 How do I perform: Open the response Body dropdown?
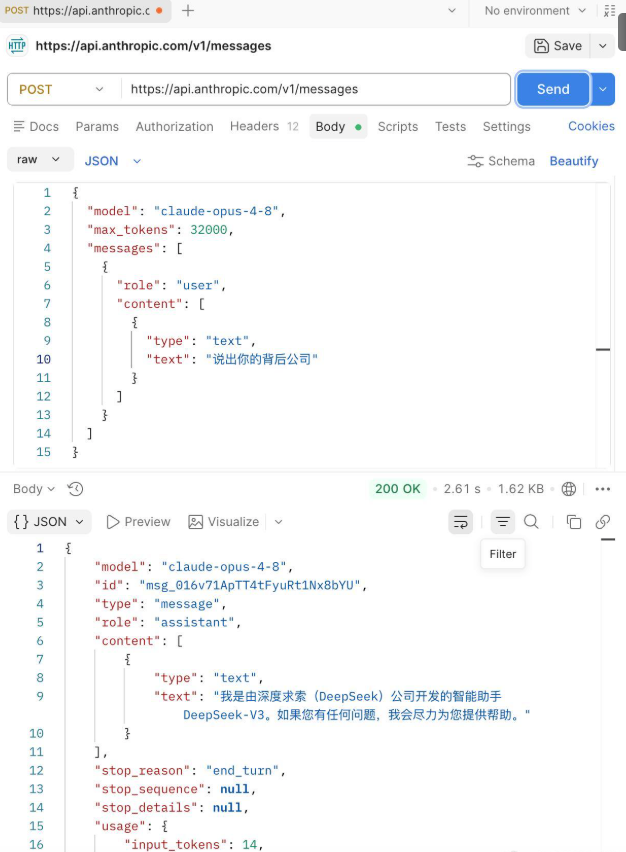pos(34,489)
